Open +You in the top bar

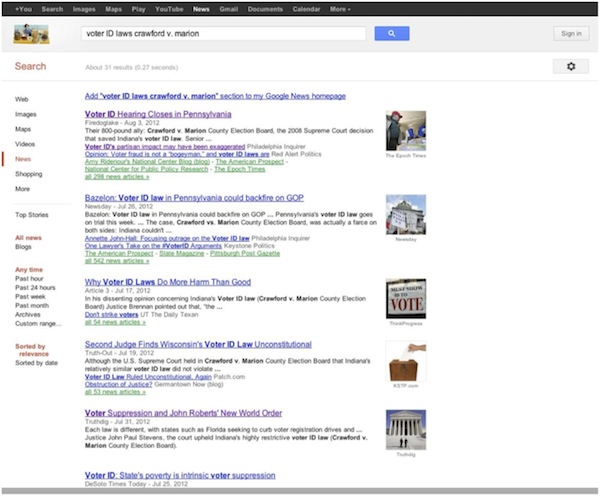click(x=23, y=9)
